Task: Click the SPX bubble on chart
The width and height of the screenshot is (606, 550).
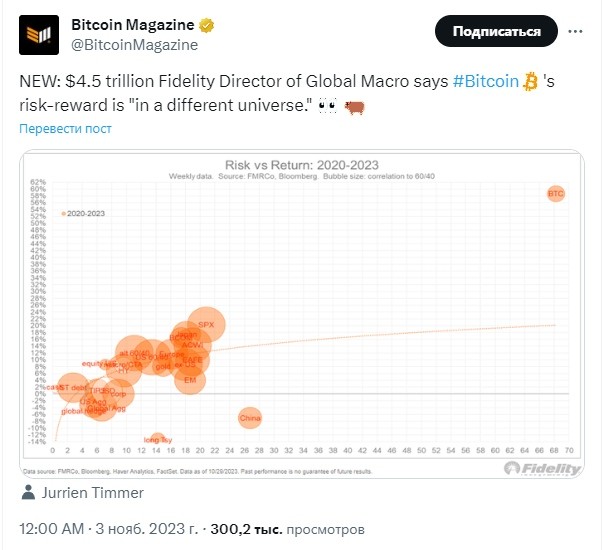Action: click(206, 325)
